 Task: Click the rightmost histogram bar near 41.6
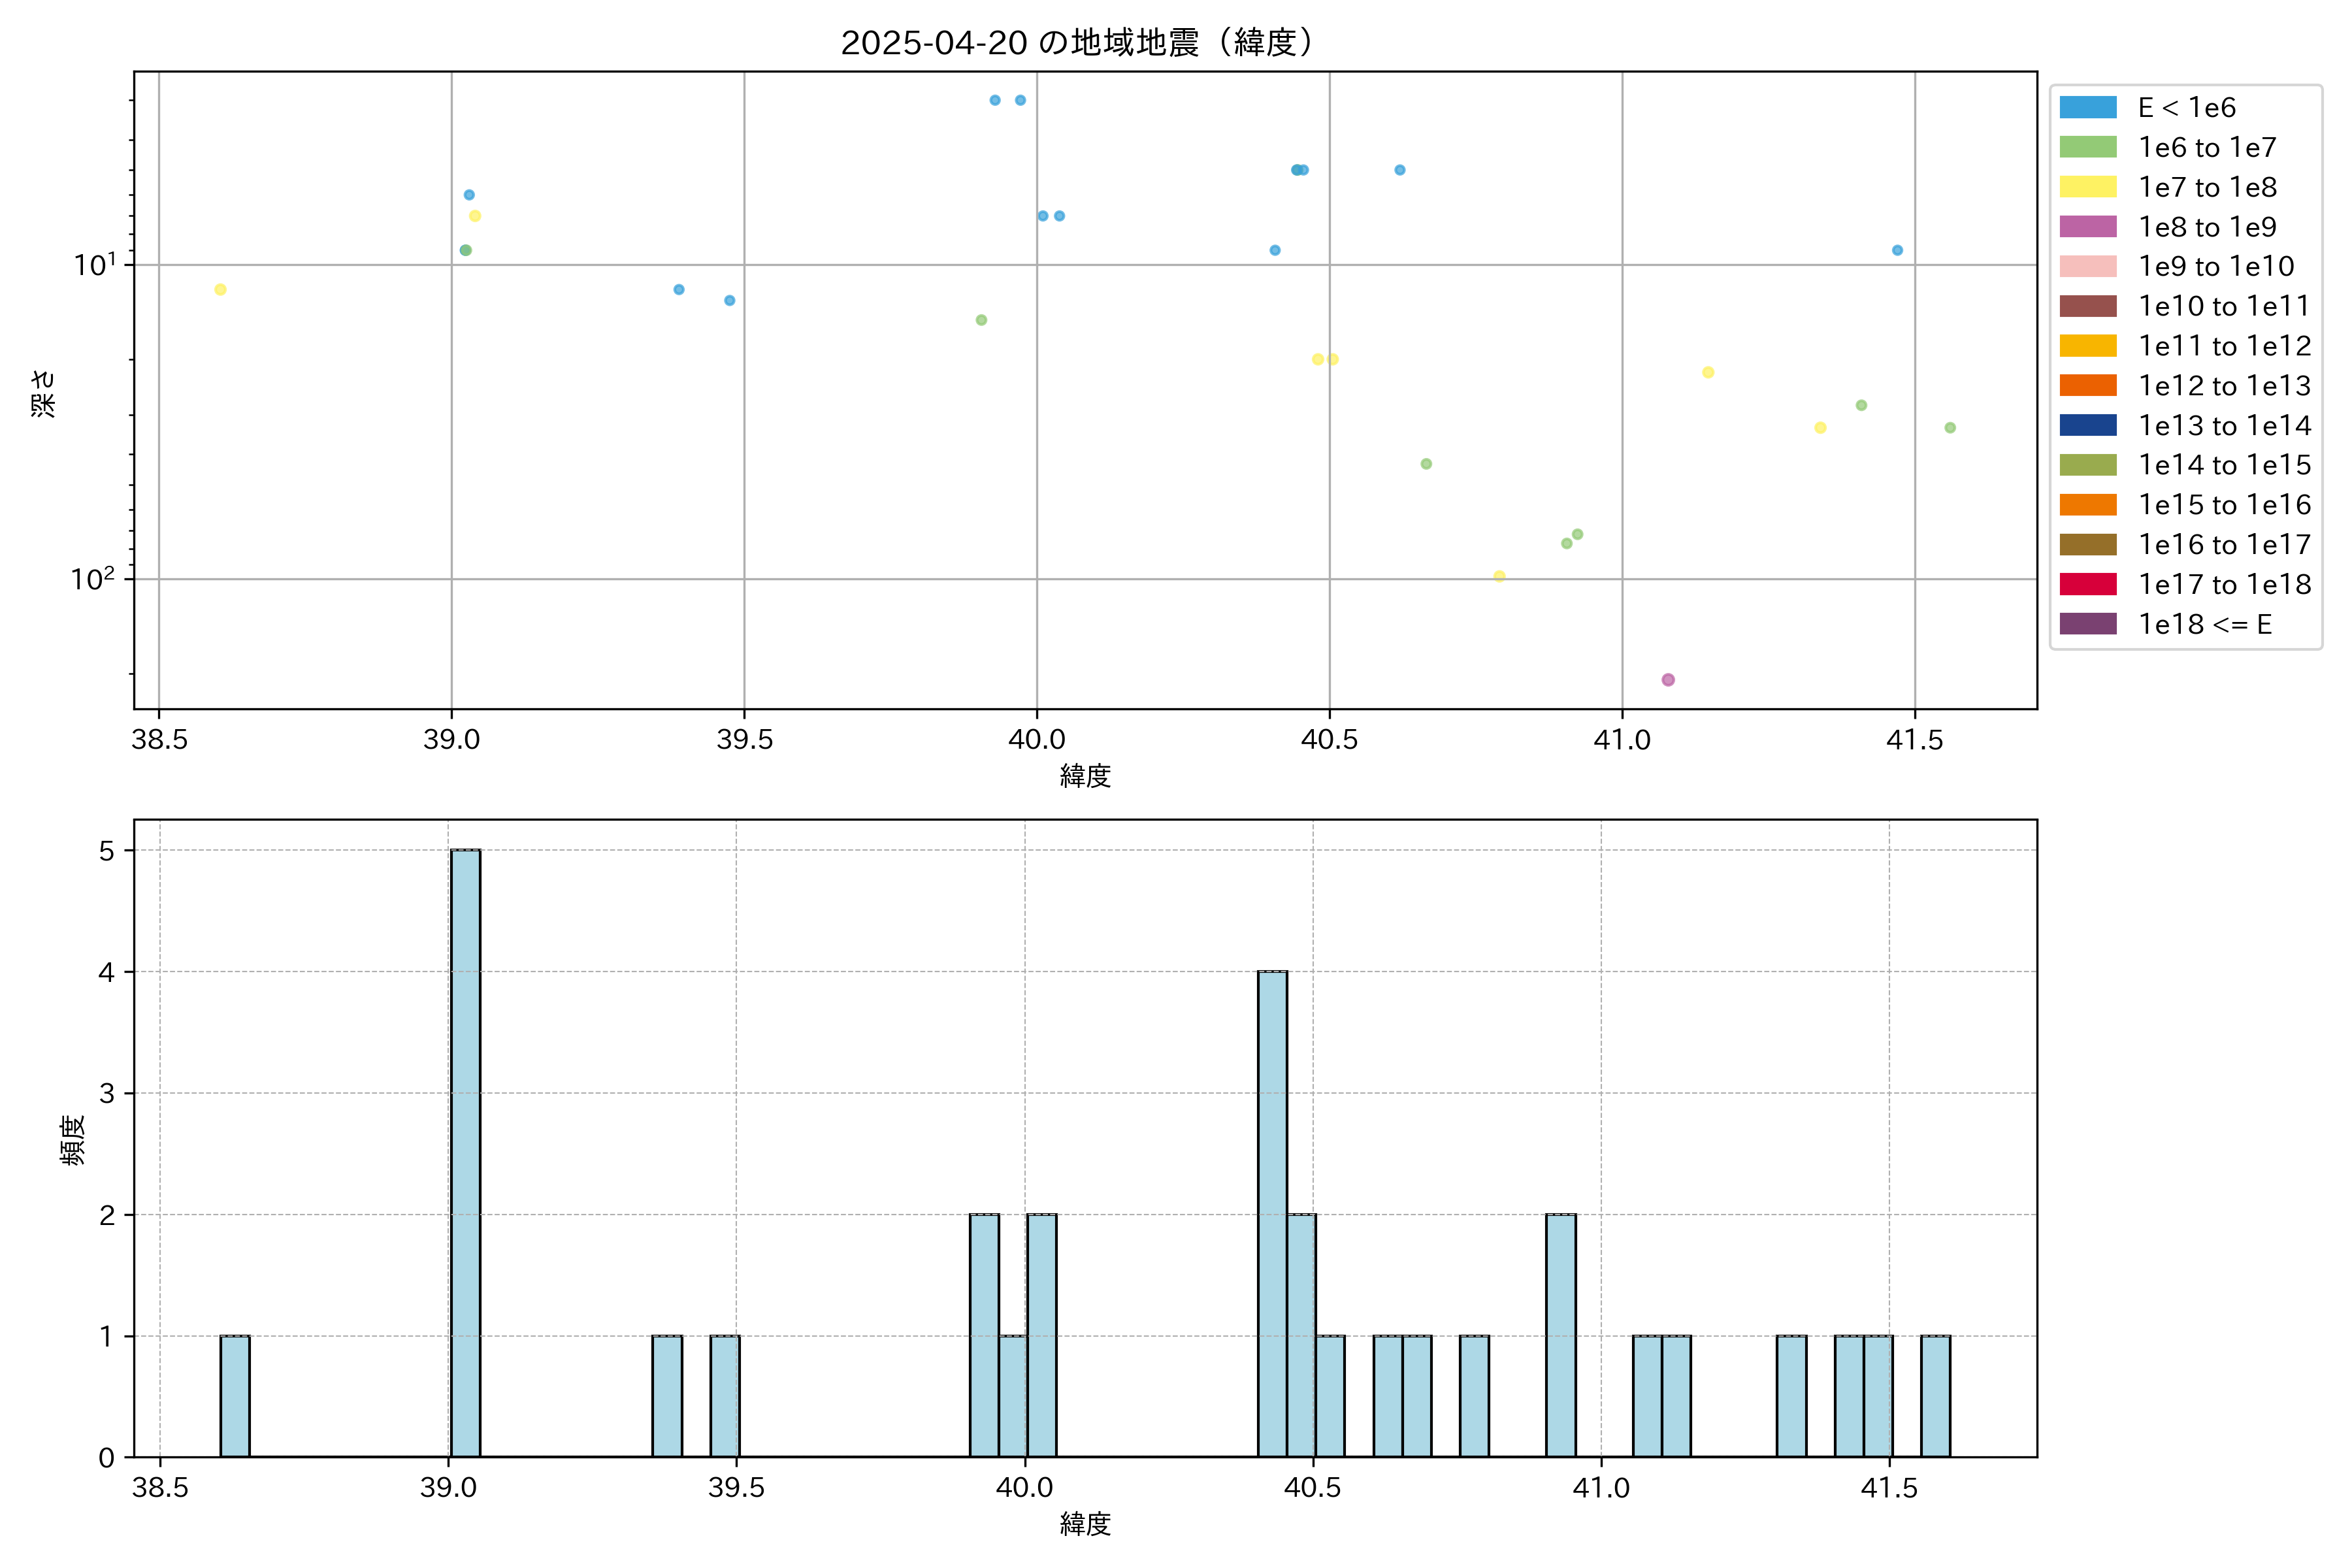tap(1935, 1396)
